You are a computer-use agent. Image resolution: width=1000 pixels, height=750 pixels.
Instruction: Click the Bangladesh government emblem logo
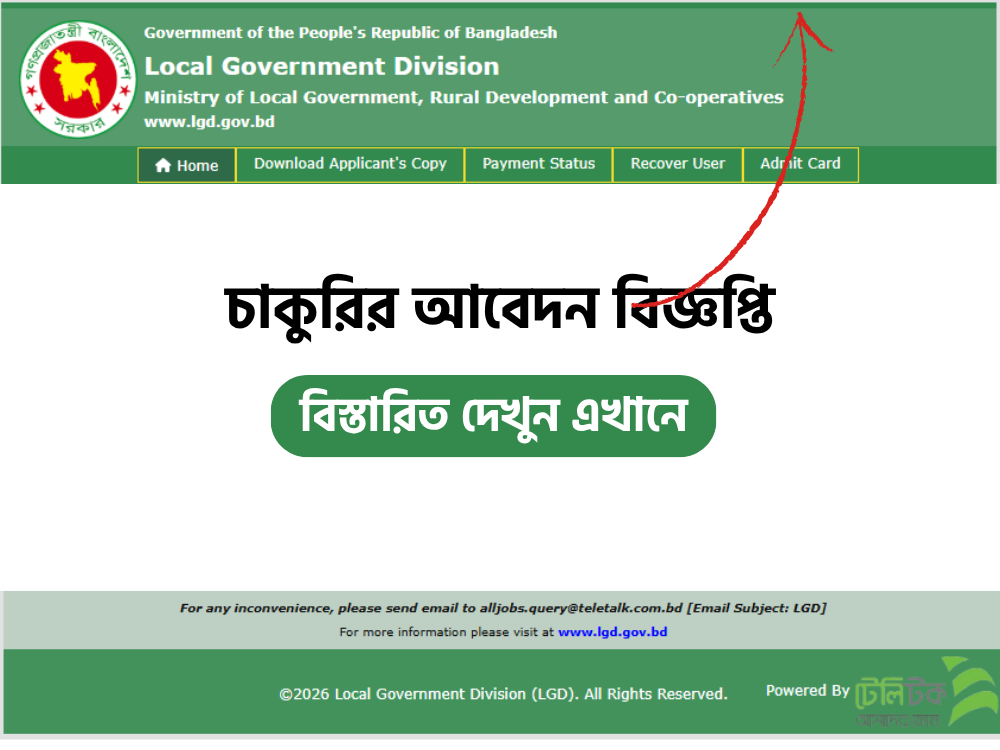(78, 80)
